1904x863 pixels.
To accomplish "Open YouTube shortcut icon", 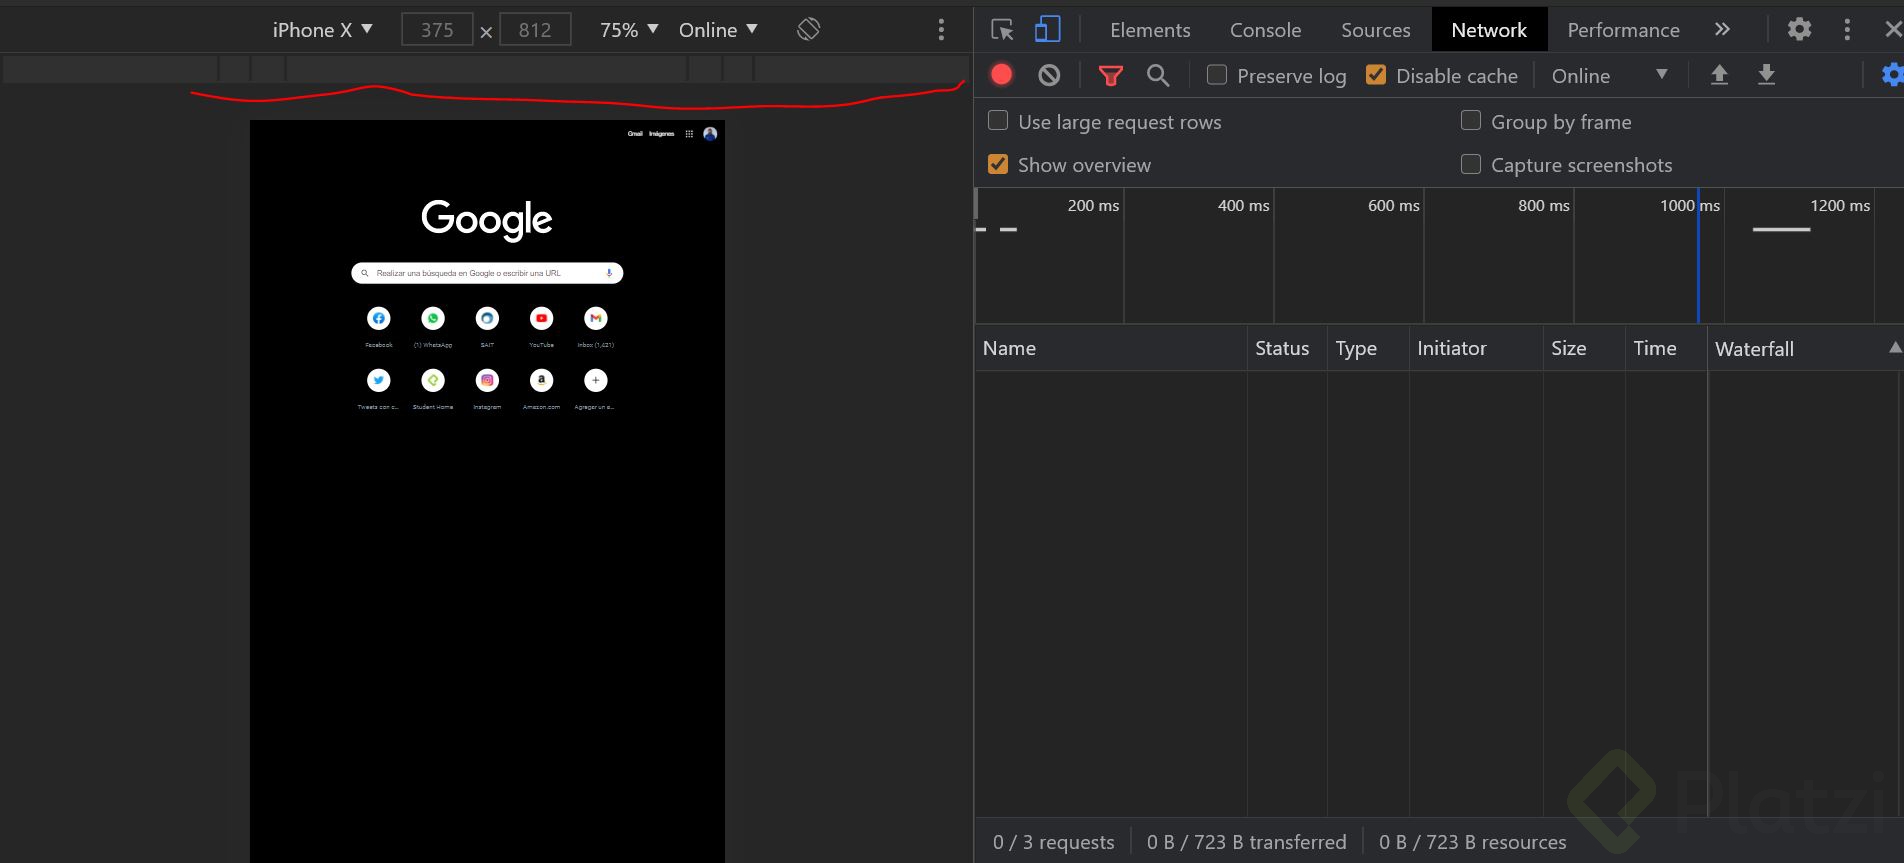I will tap(541, 319).
